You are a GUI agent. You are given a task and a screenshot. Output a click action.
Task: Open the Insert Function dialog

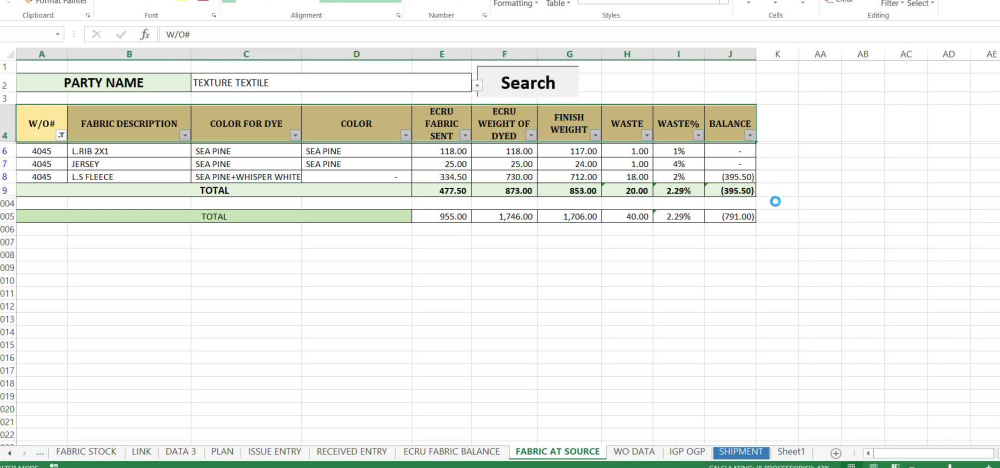[145, 34]
